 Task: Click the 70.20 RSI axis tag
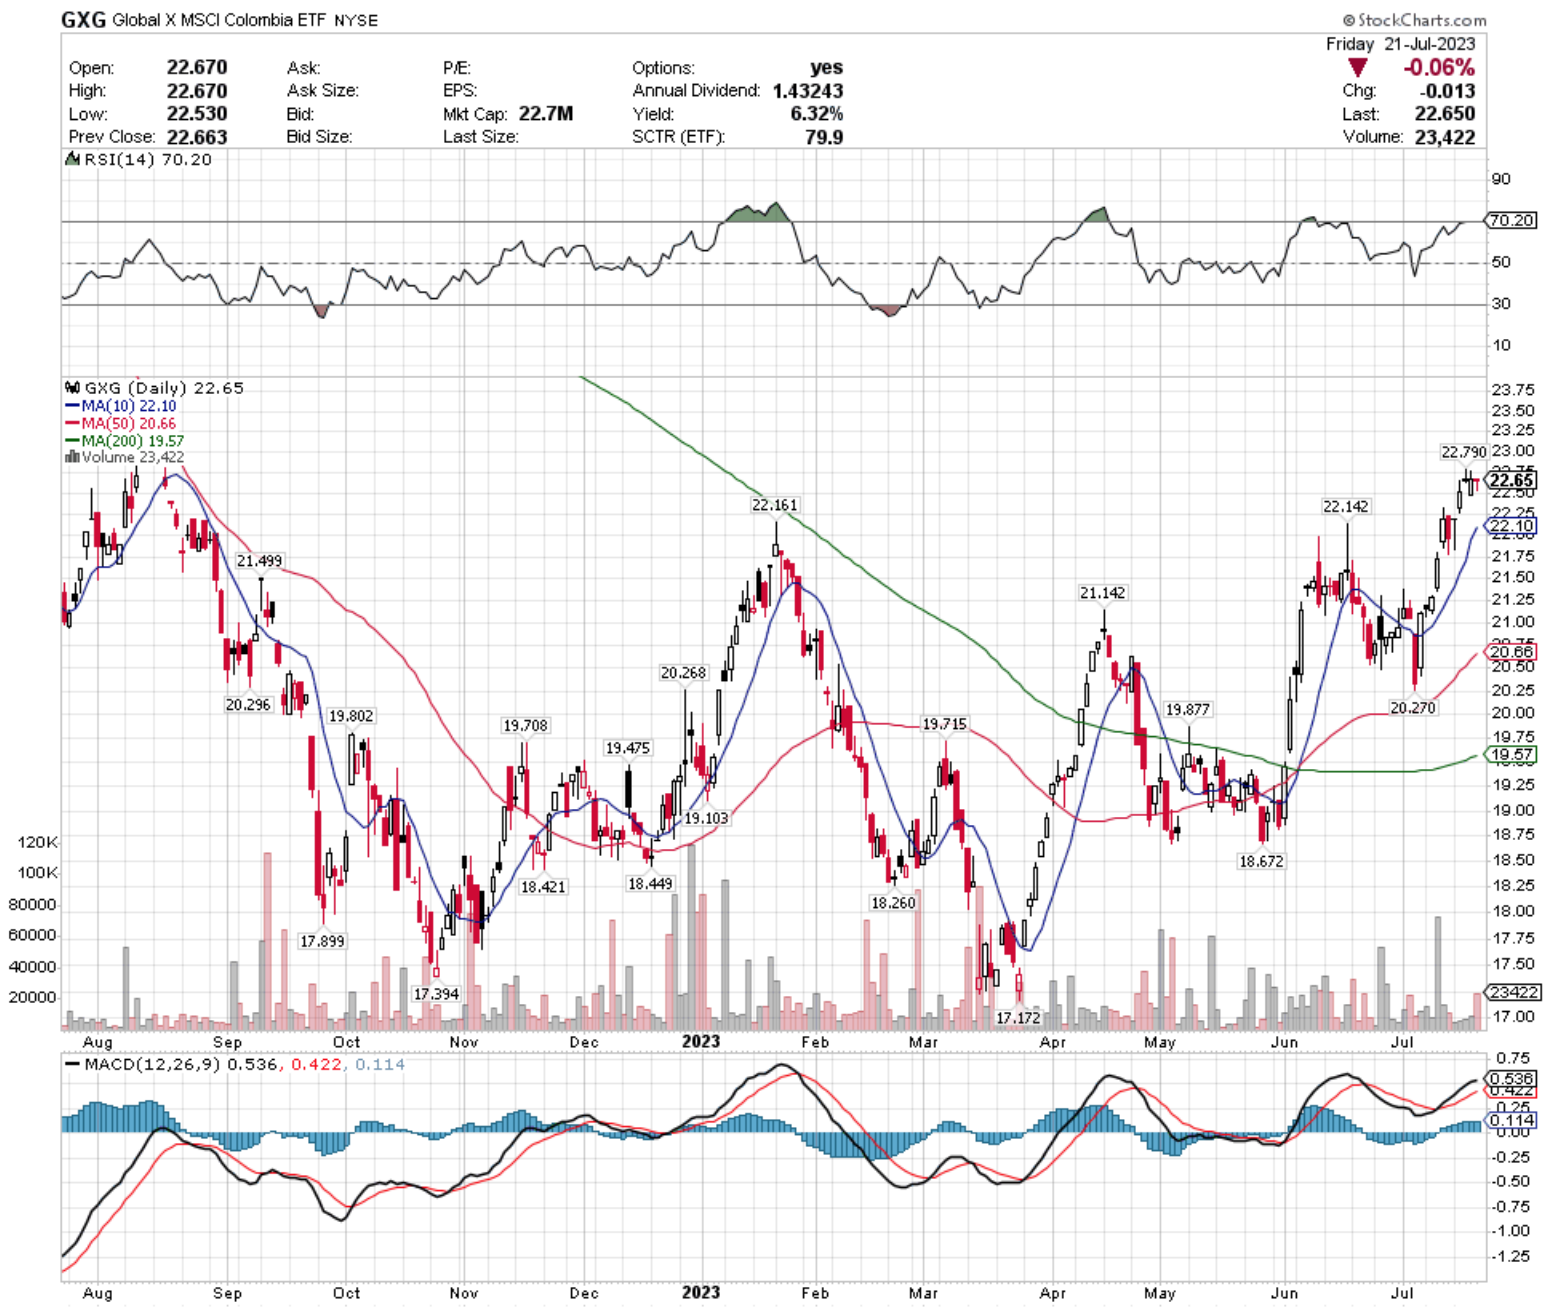click(x=1512, y=220)
